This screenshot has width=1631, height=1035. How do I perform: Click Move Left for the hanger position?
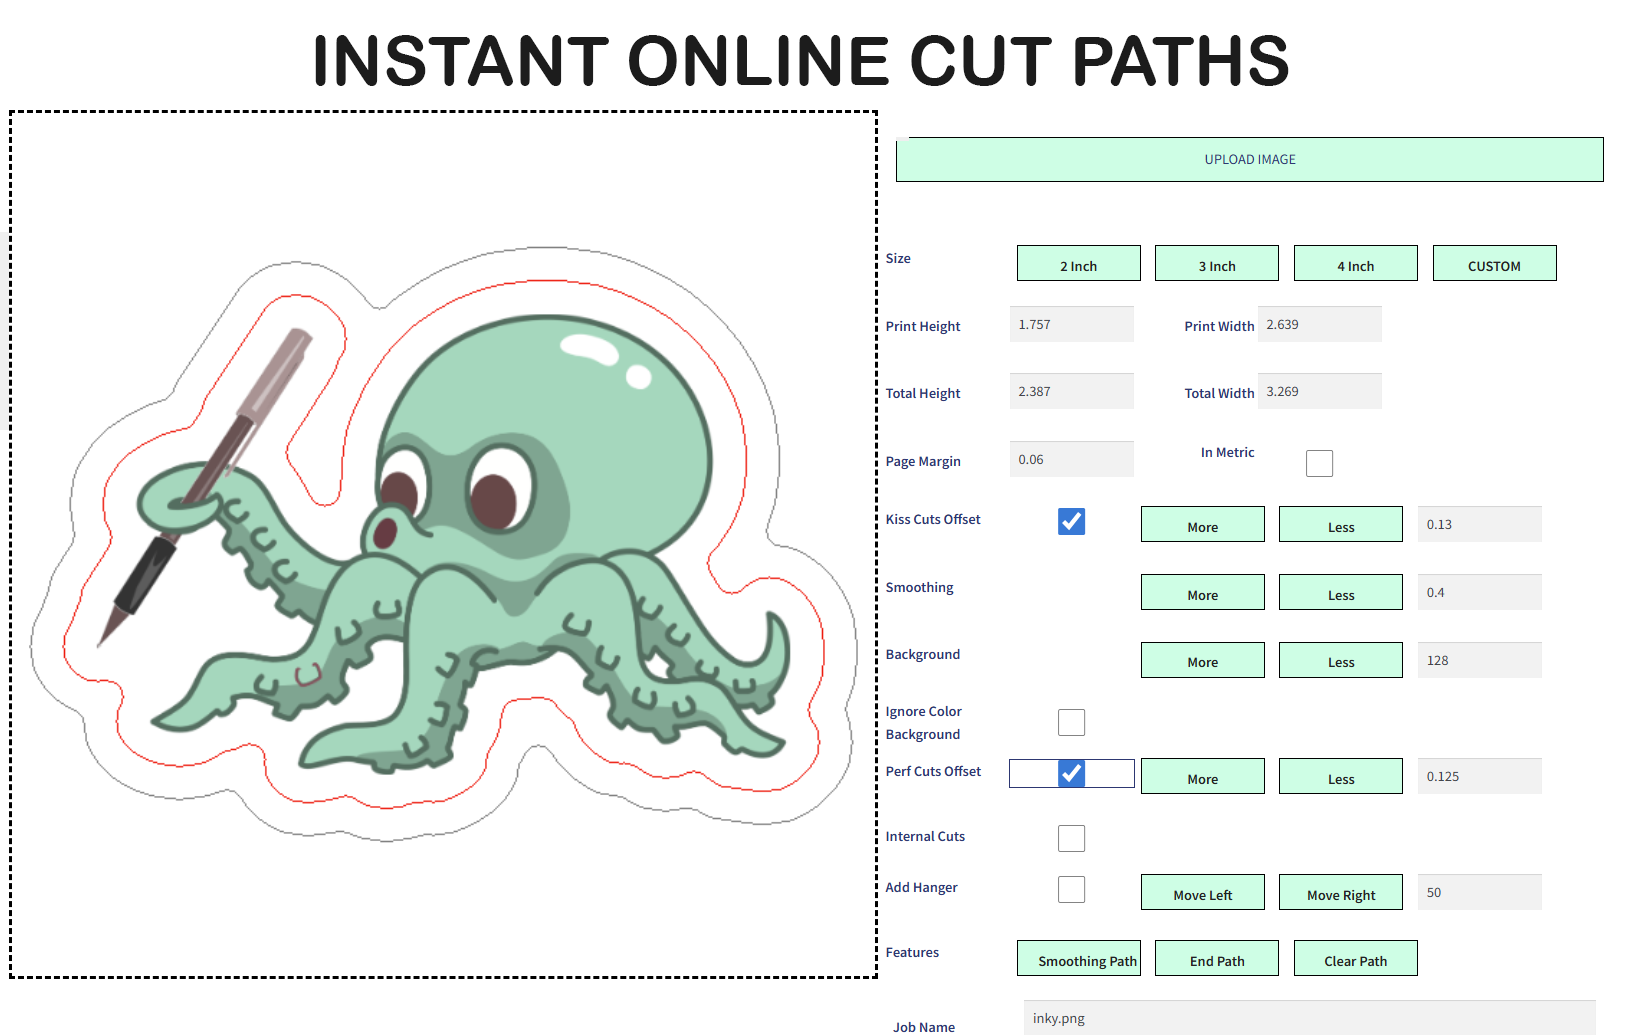pos(1202,892)
